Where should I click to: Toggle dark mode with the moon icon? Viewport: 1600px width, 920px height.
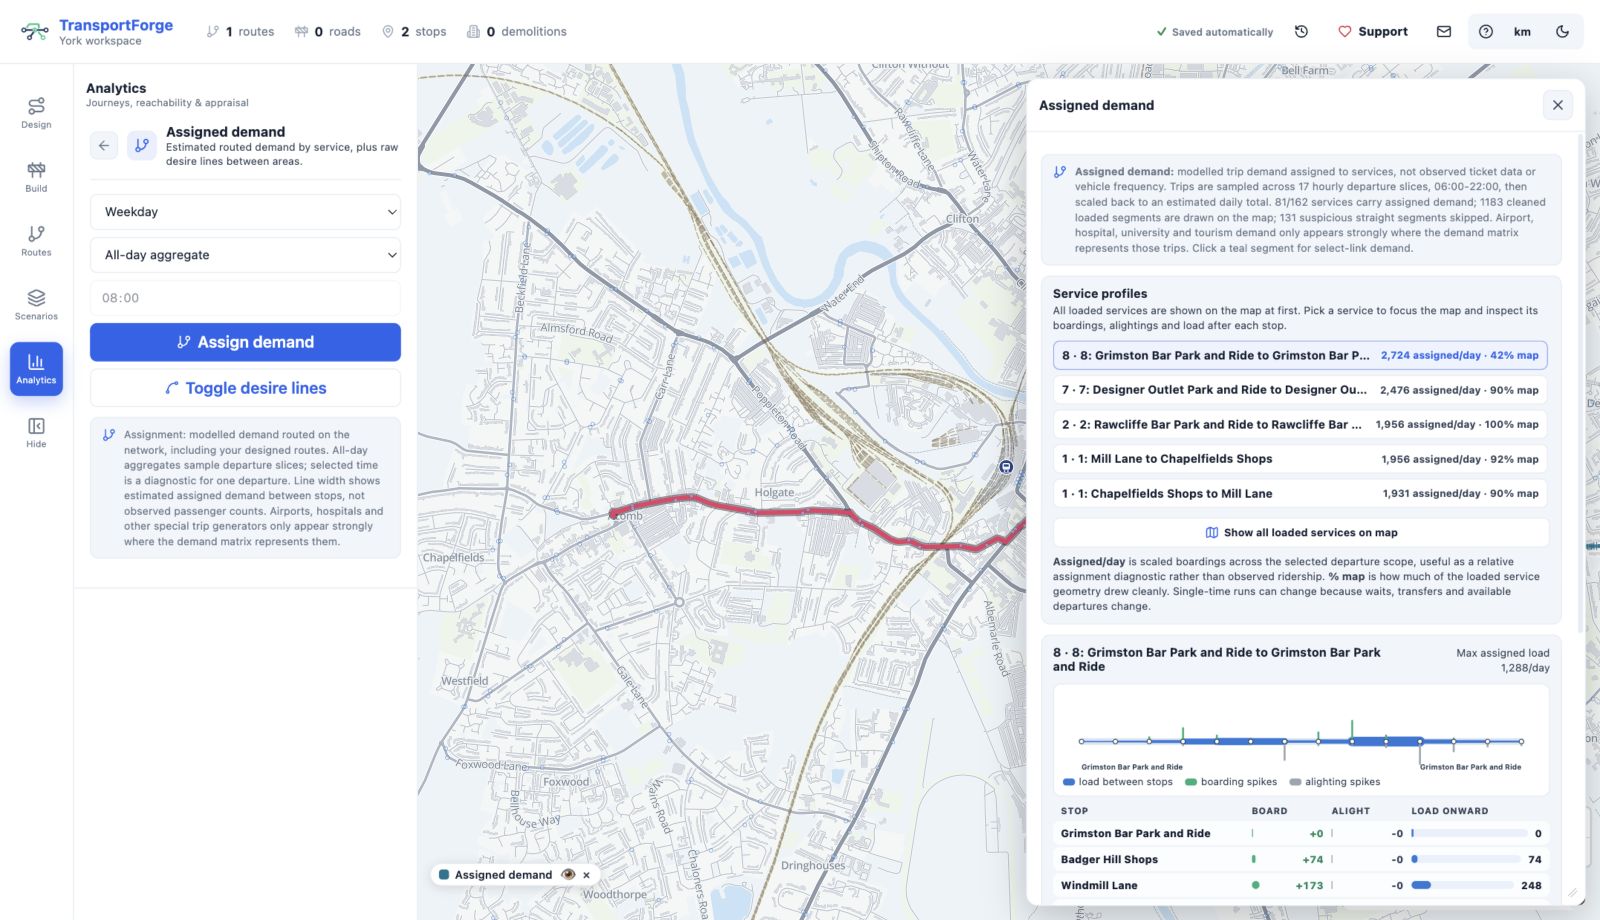[1562, 32]
